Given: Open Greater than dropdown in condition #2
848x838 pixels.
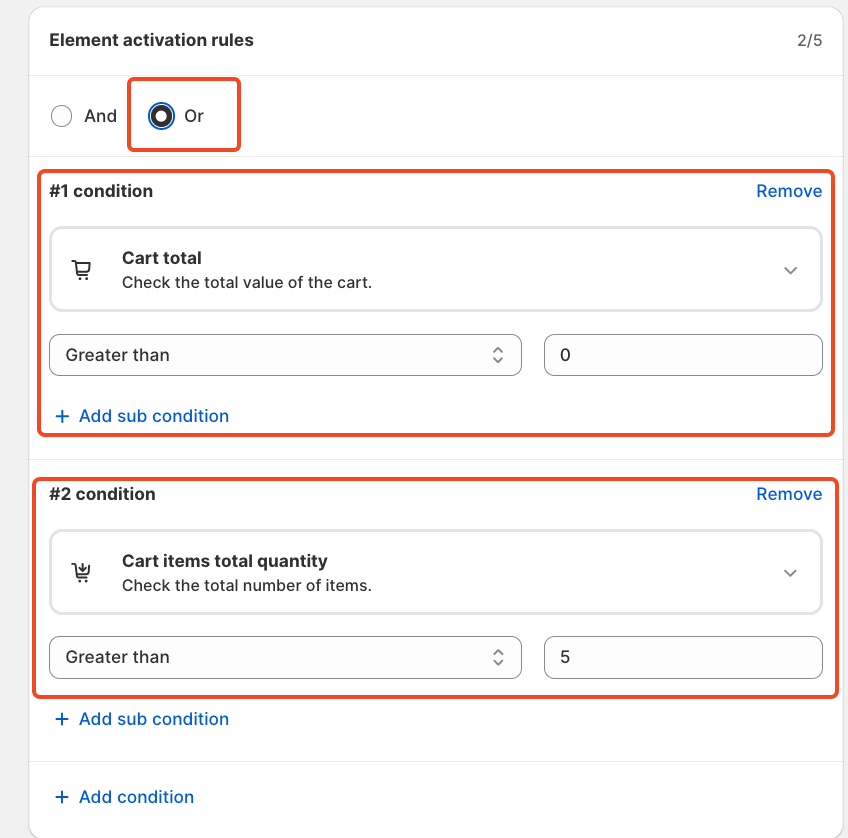Looking at the screenshot, I should 285,657.
